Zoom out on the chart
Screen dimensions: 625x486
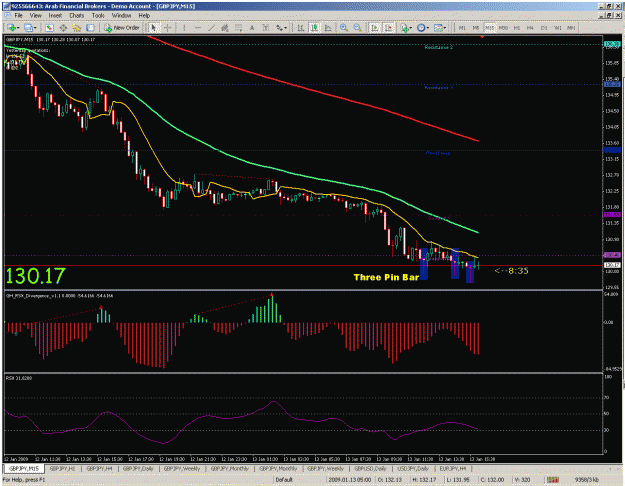click(x=358, y=28)
